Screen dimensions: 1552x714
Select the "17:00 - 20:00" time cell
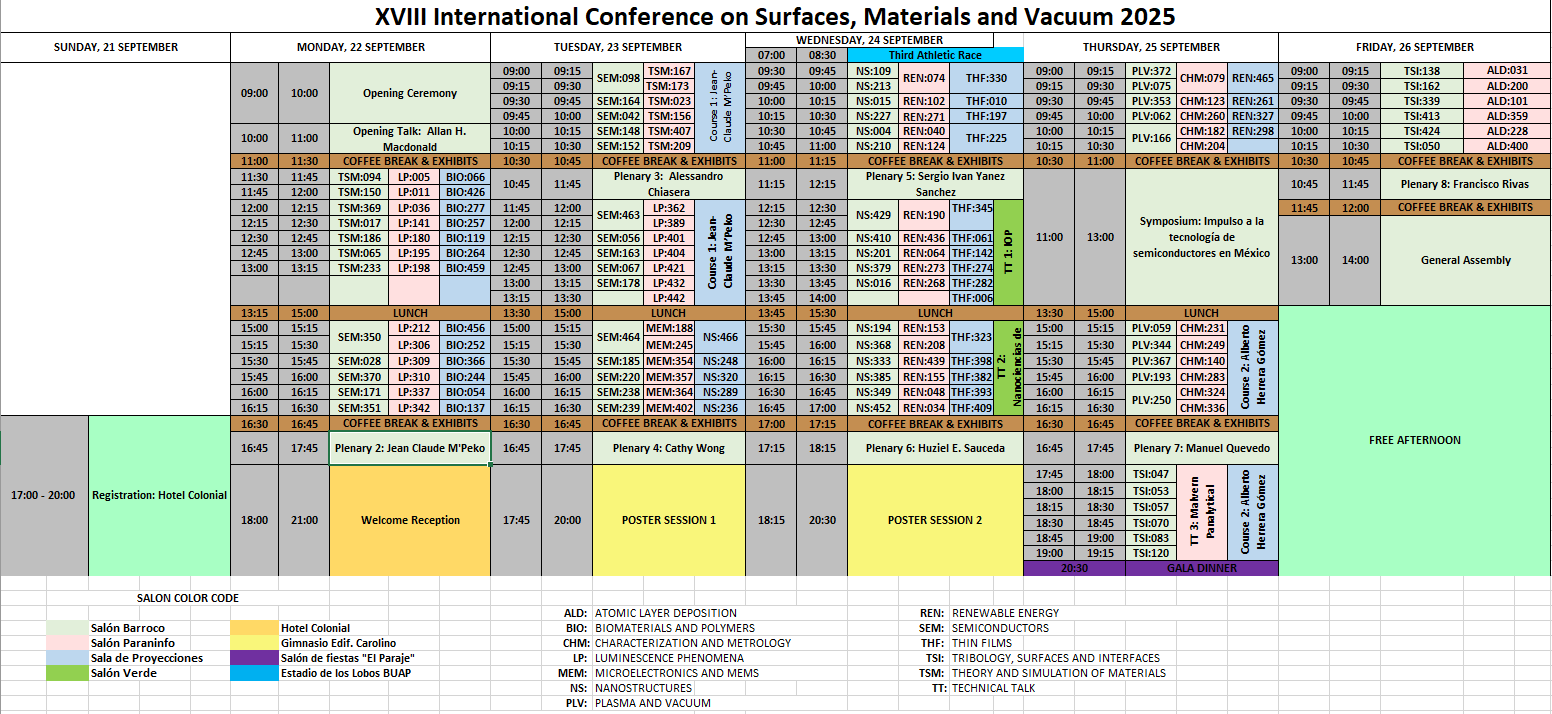point(45,495)
